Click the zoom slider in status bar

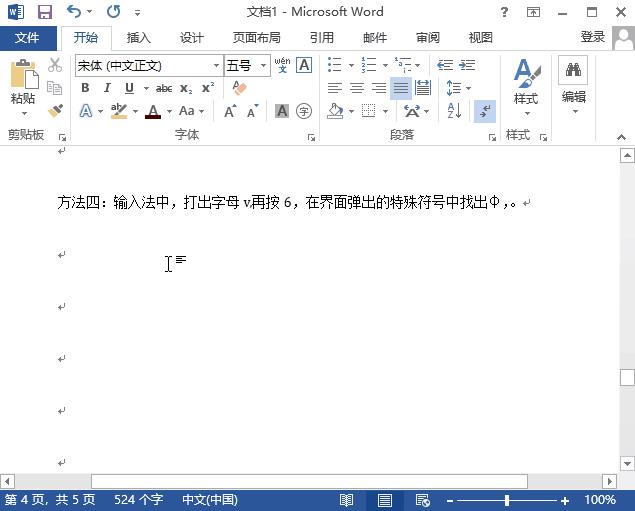tap(507, 500)
